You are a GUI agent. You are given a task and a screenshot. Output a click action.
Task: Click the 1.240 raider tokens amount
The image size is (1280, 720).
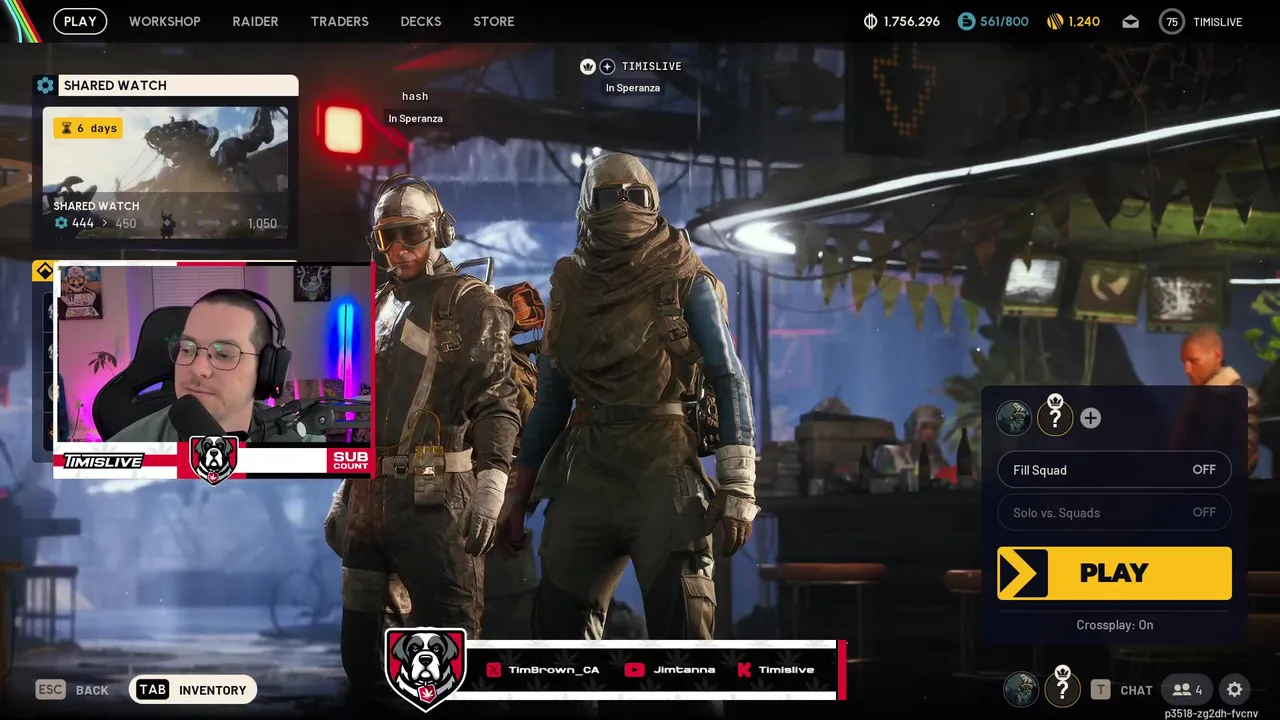(x=1084, y=21)
